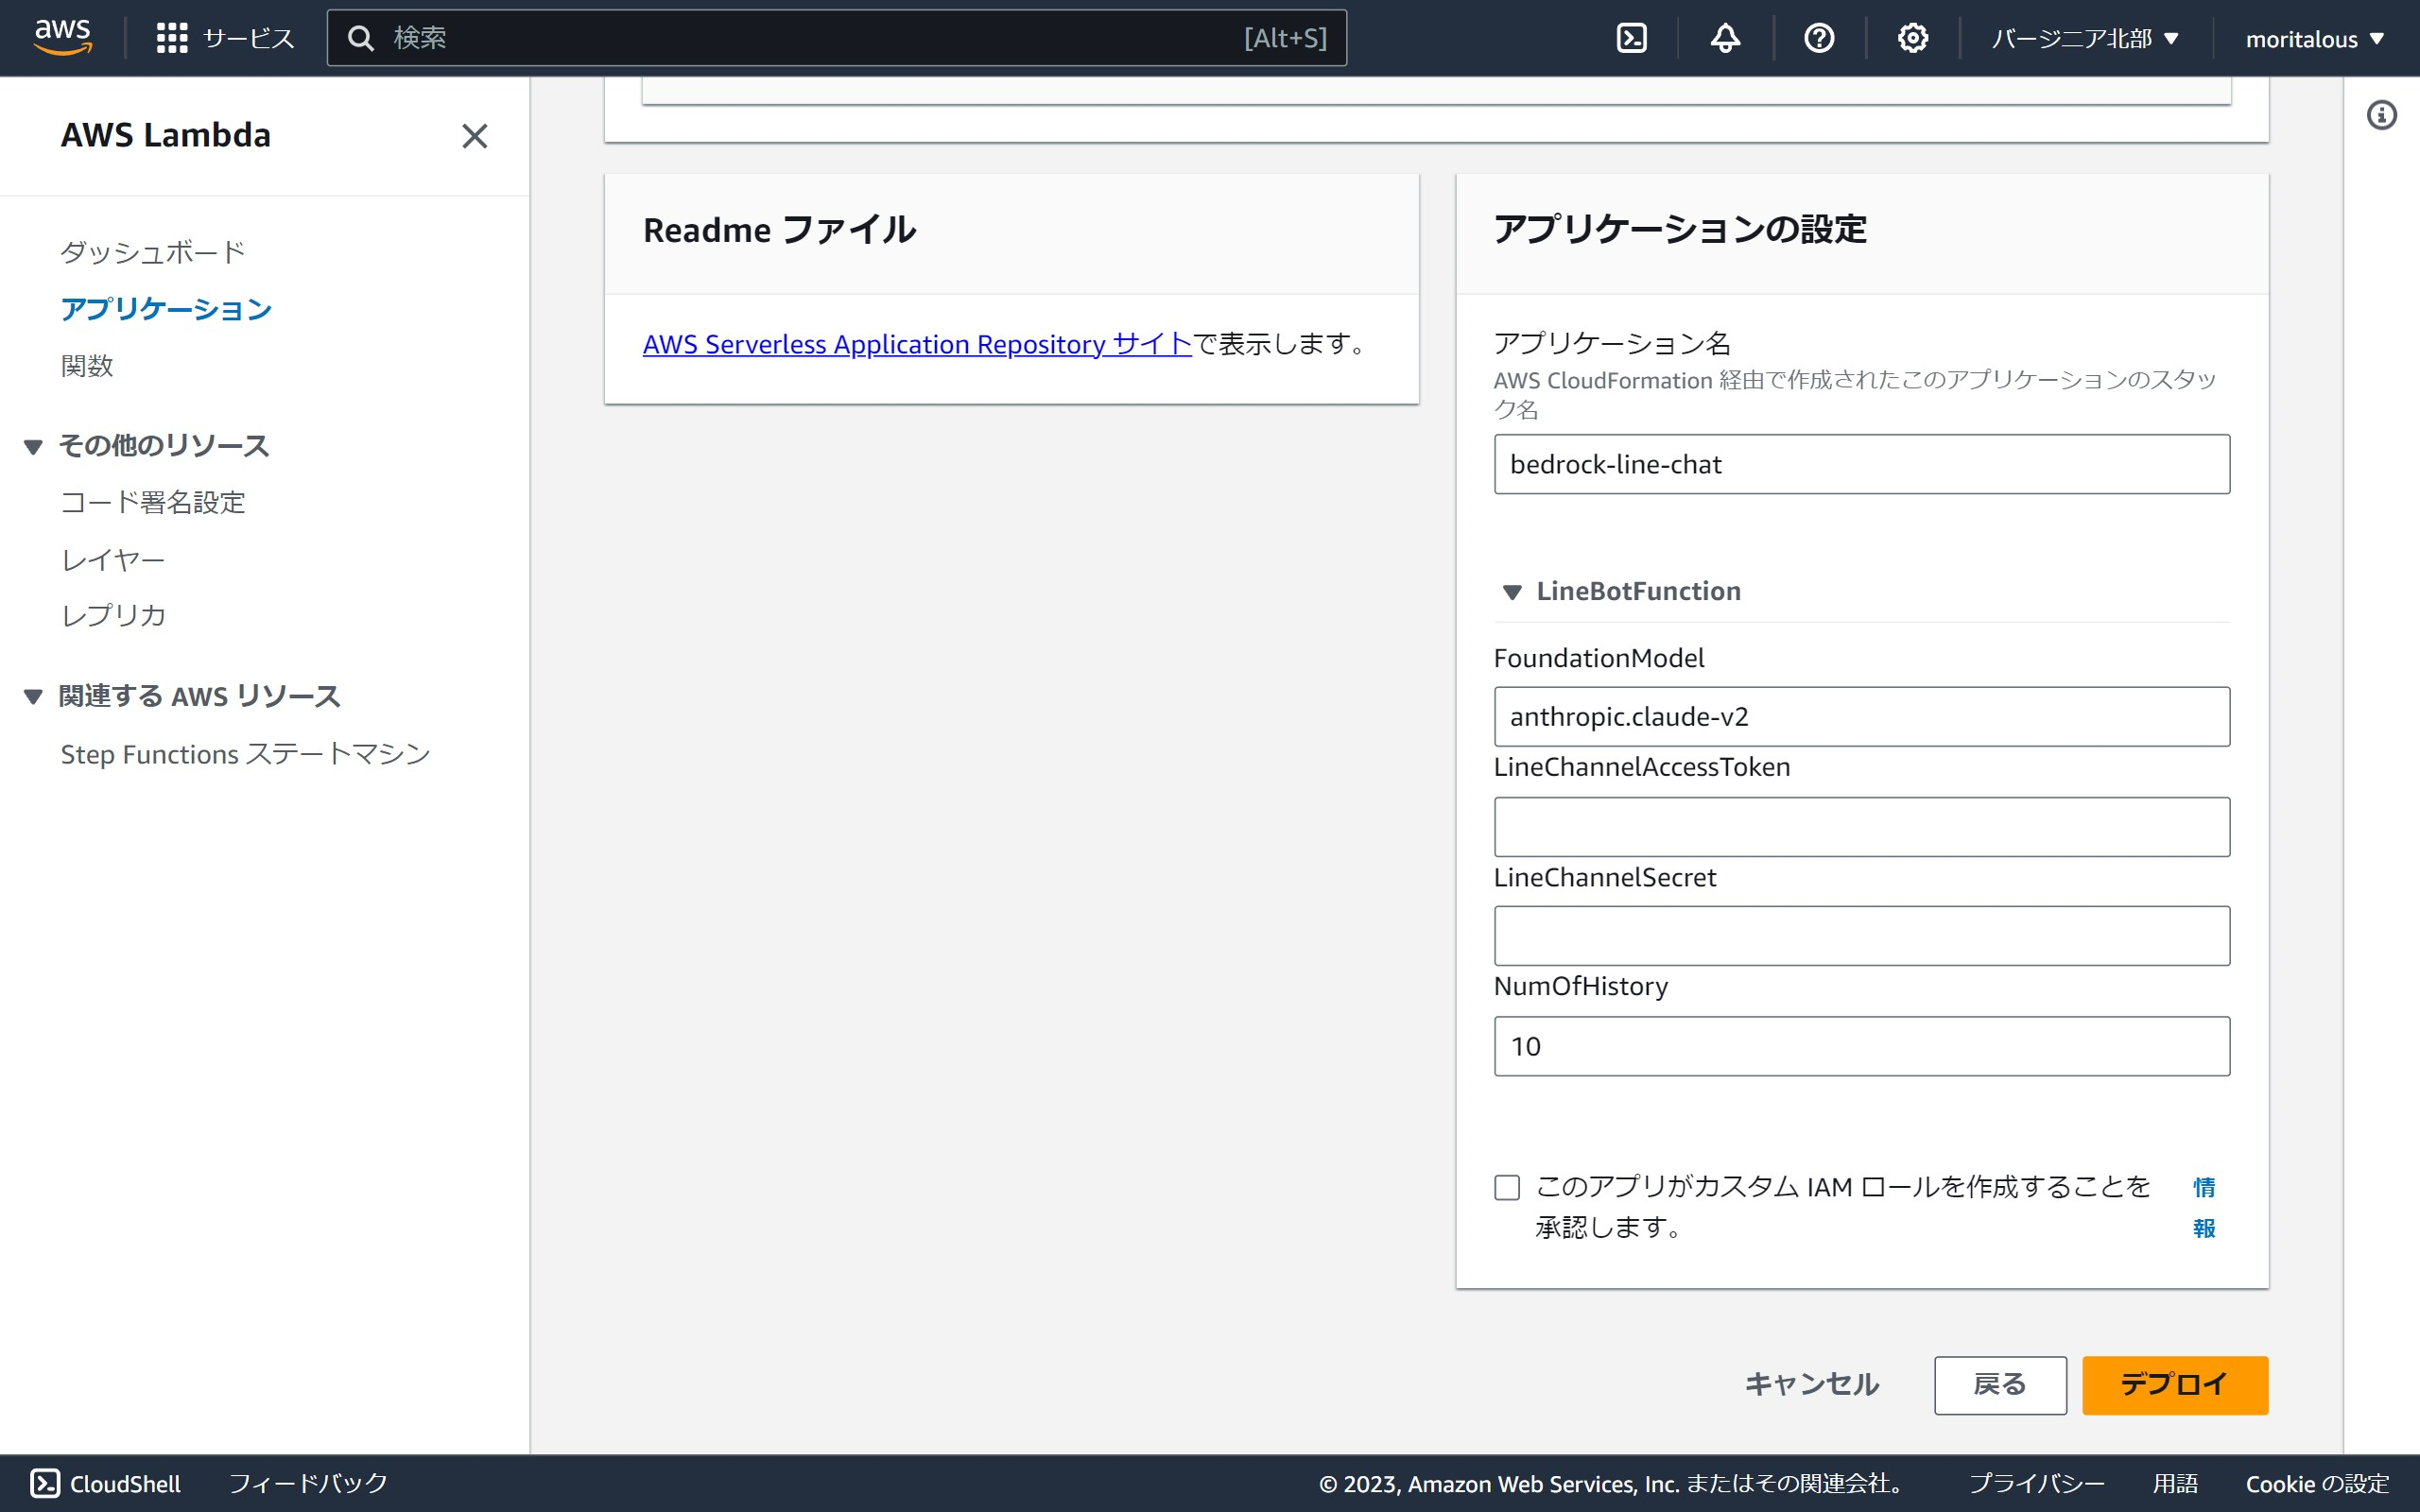Open the バージニア北部 region dropdown
Viewport: 2420px width, 1512px height.
click(x=2084, y=39)
